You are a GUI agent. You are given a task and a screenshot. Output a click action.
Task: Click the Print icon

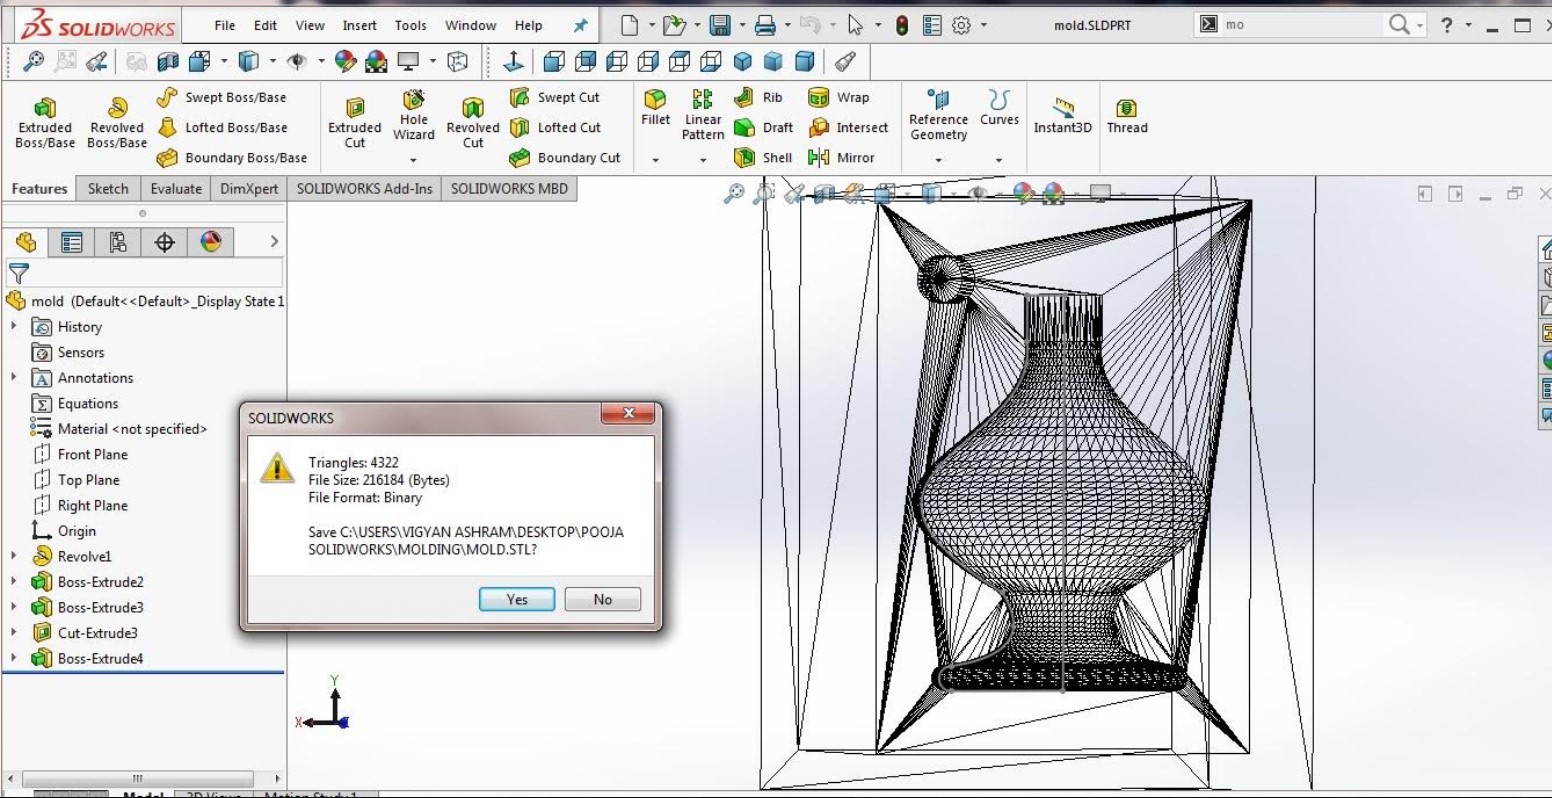point(765,25)
